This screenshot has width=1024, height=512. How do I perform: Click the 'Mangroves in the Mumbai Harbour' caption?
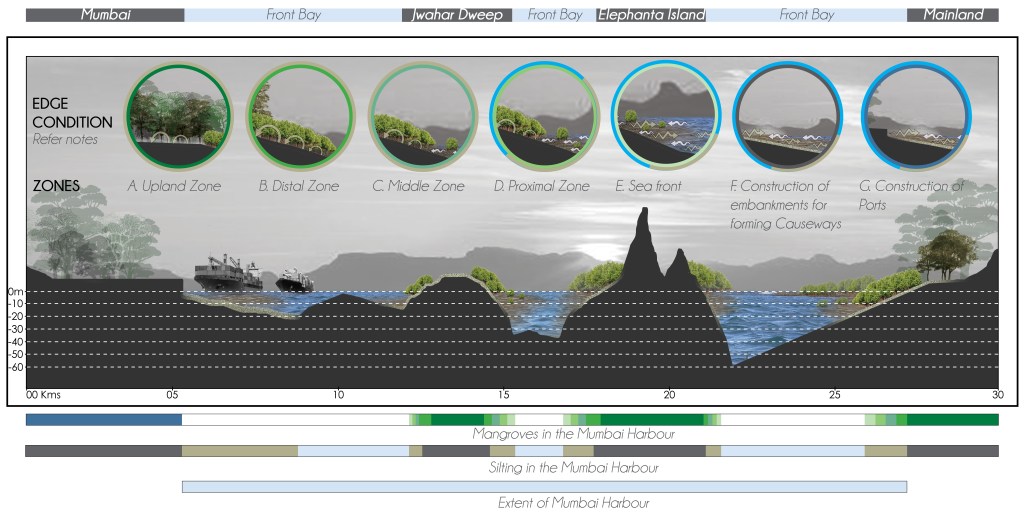tap(573, 435)
